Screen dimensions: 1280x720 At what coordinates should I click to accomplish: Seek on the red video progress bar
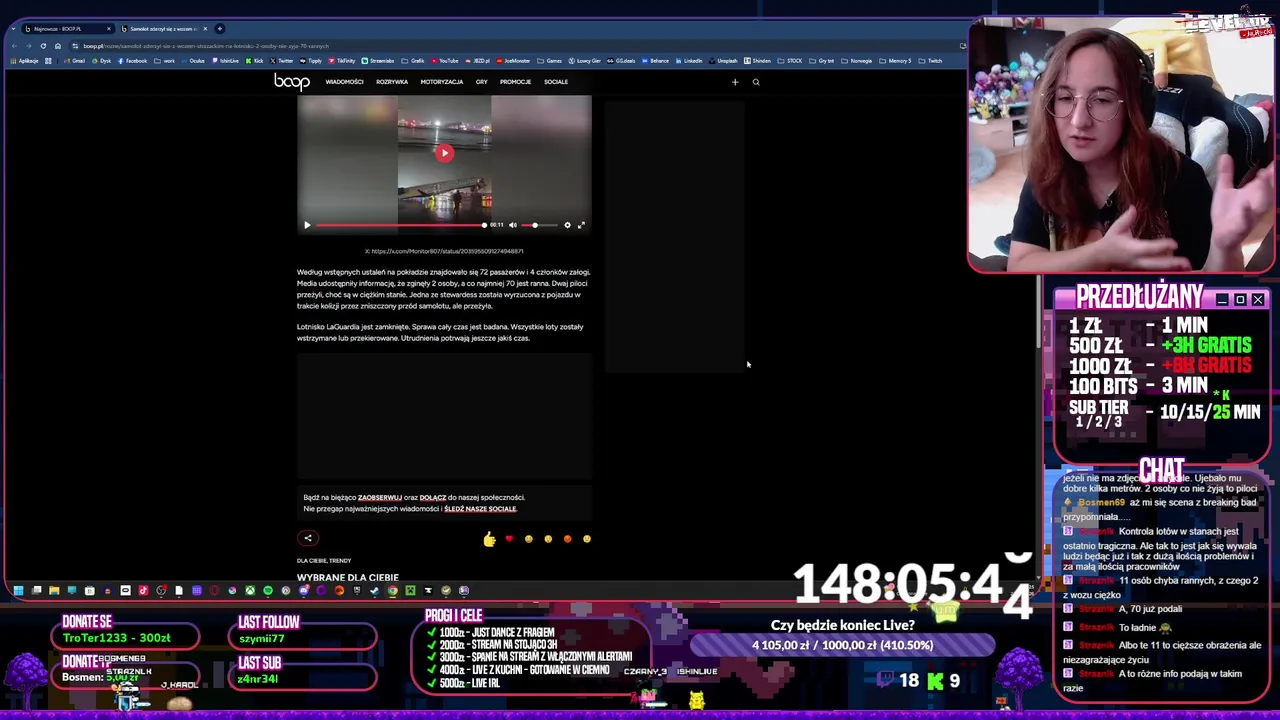(401, 225)
